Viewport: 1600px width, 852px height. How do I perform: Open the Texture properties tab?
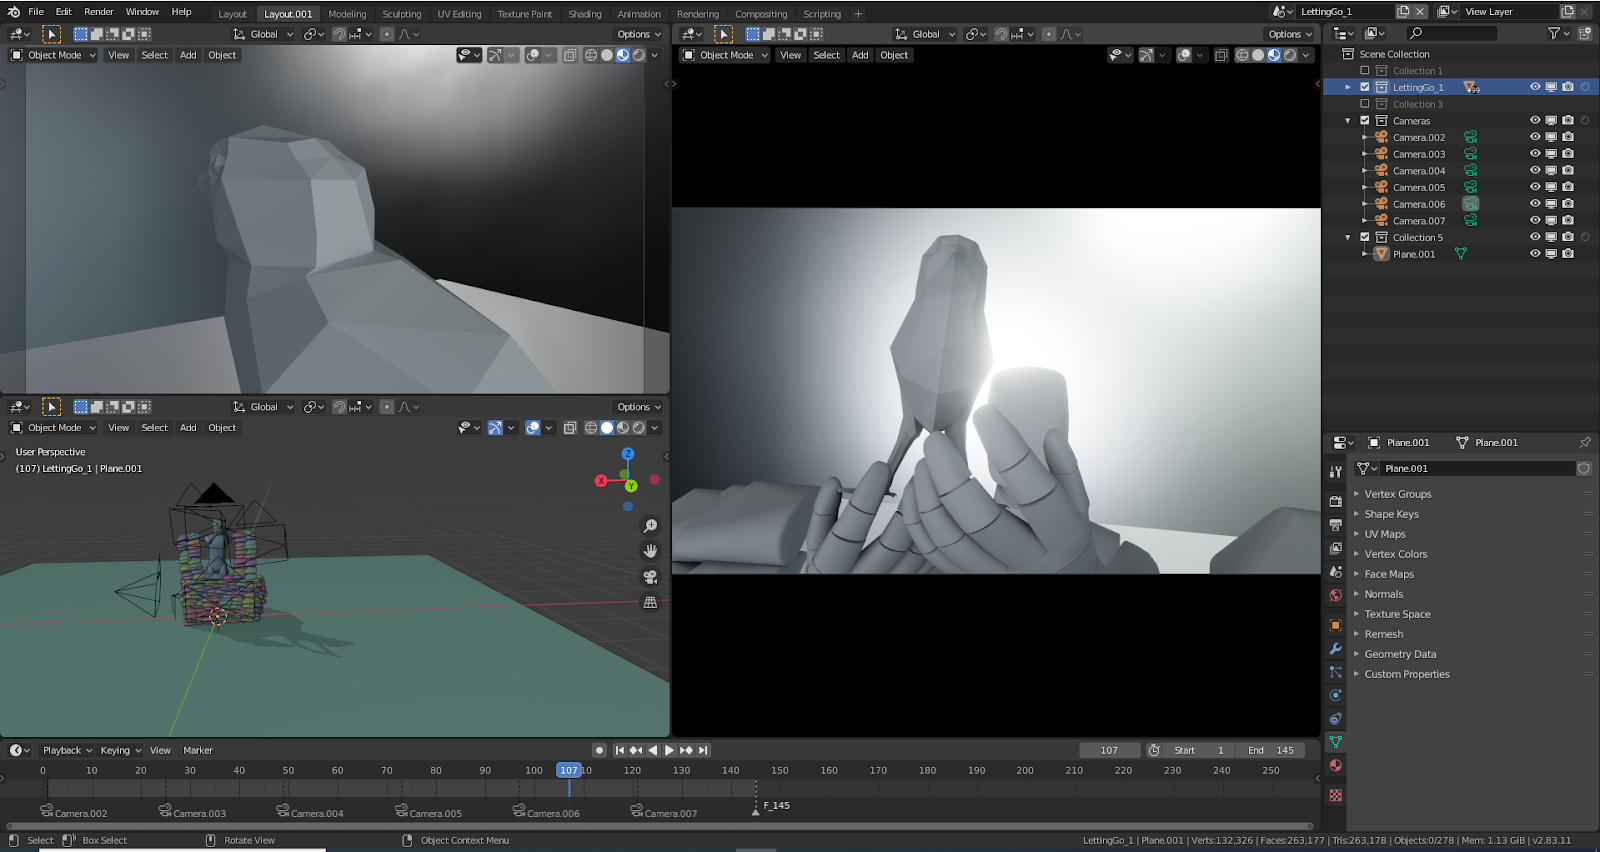coord(1335,795)
